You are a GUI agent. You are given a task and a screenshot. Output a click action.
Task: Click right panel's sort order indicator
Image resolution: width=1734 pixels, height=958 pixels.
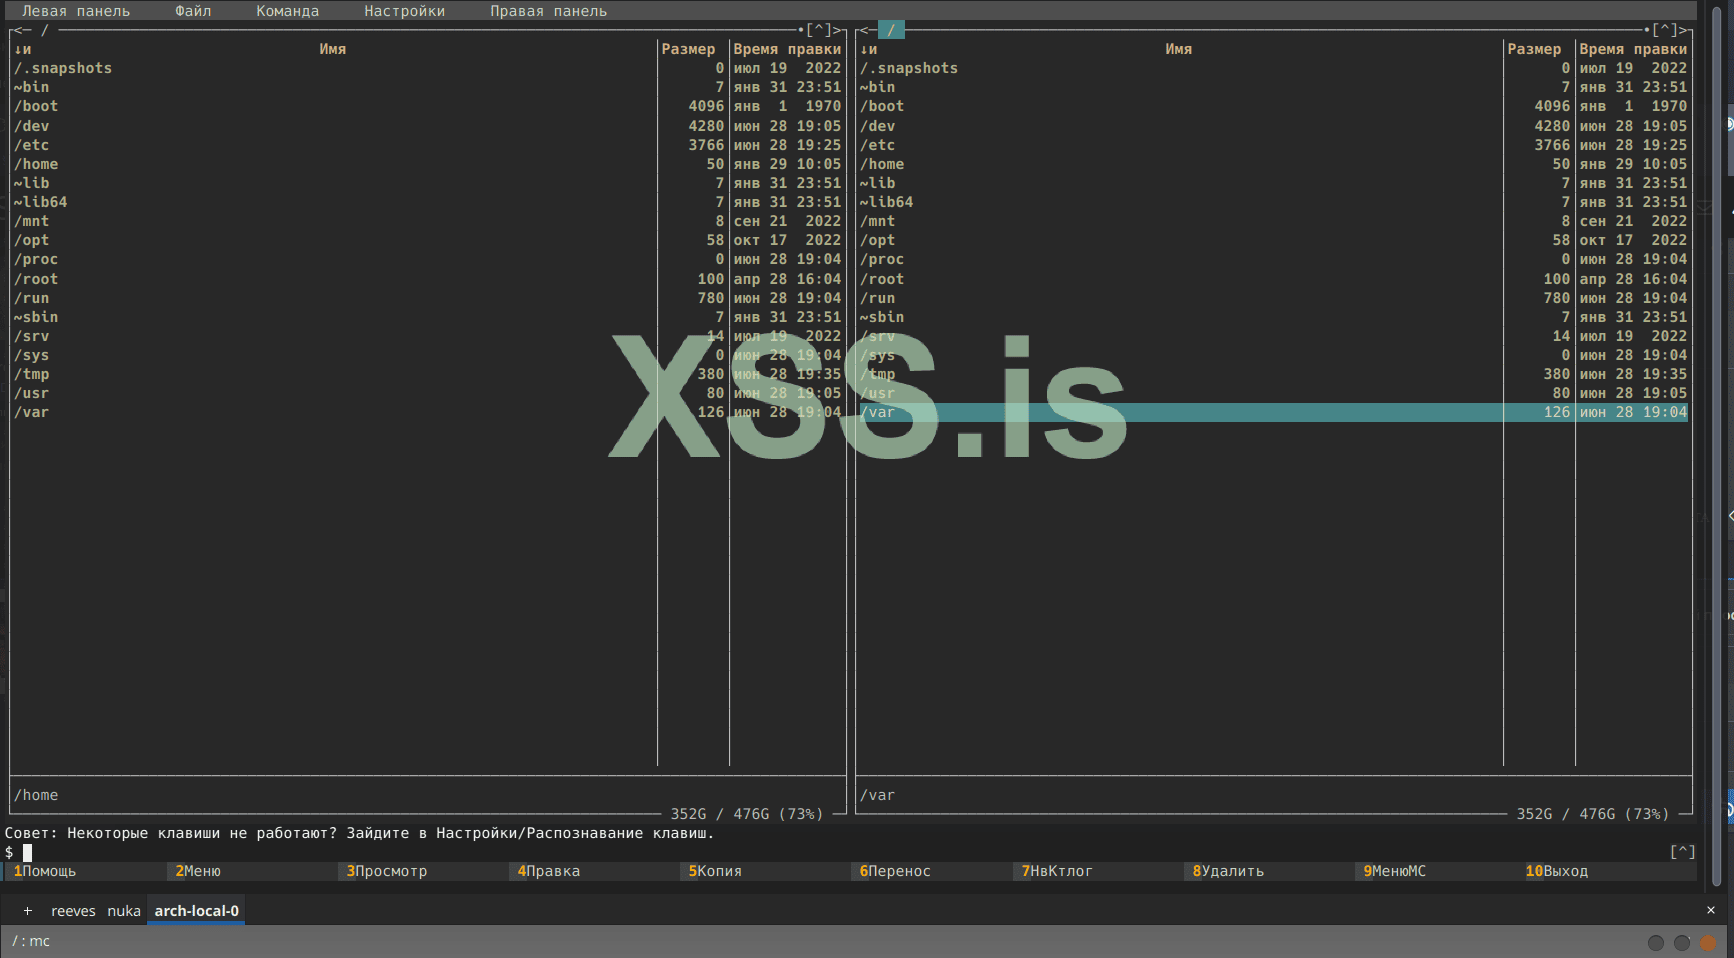(868, 49)
